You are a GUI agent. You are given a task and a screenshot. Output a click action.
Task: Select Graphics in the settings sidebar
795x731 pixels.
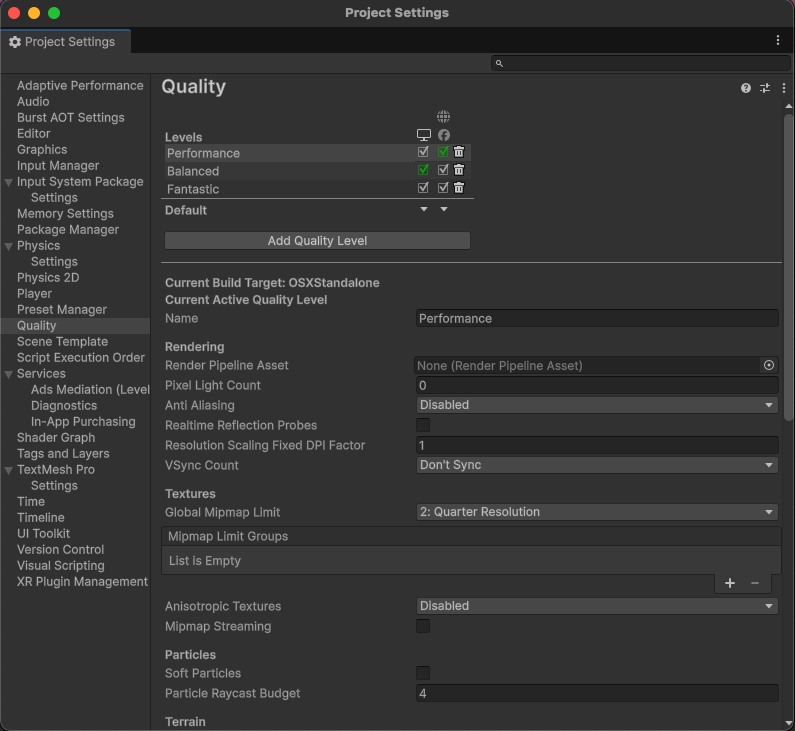tap(42, 150)
